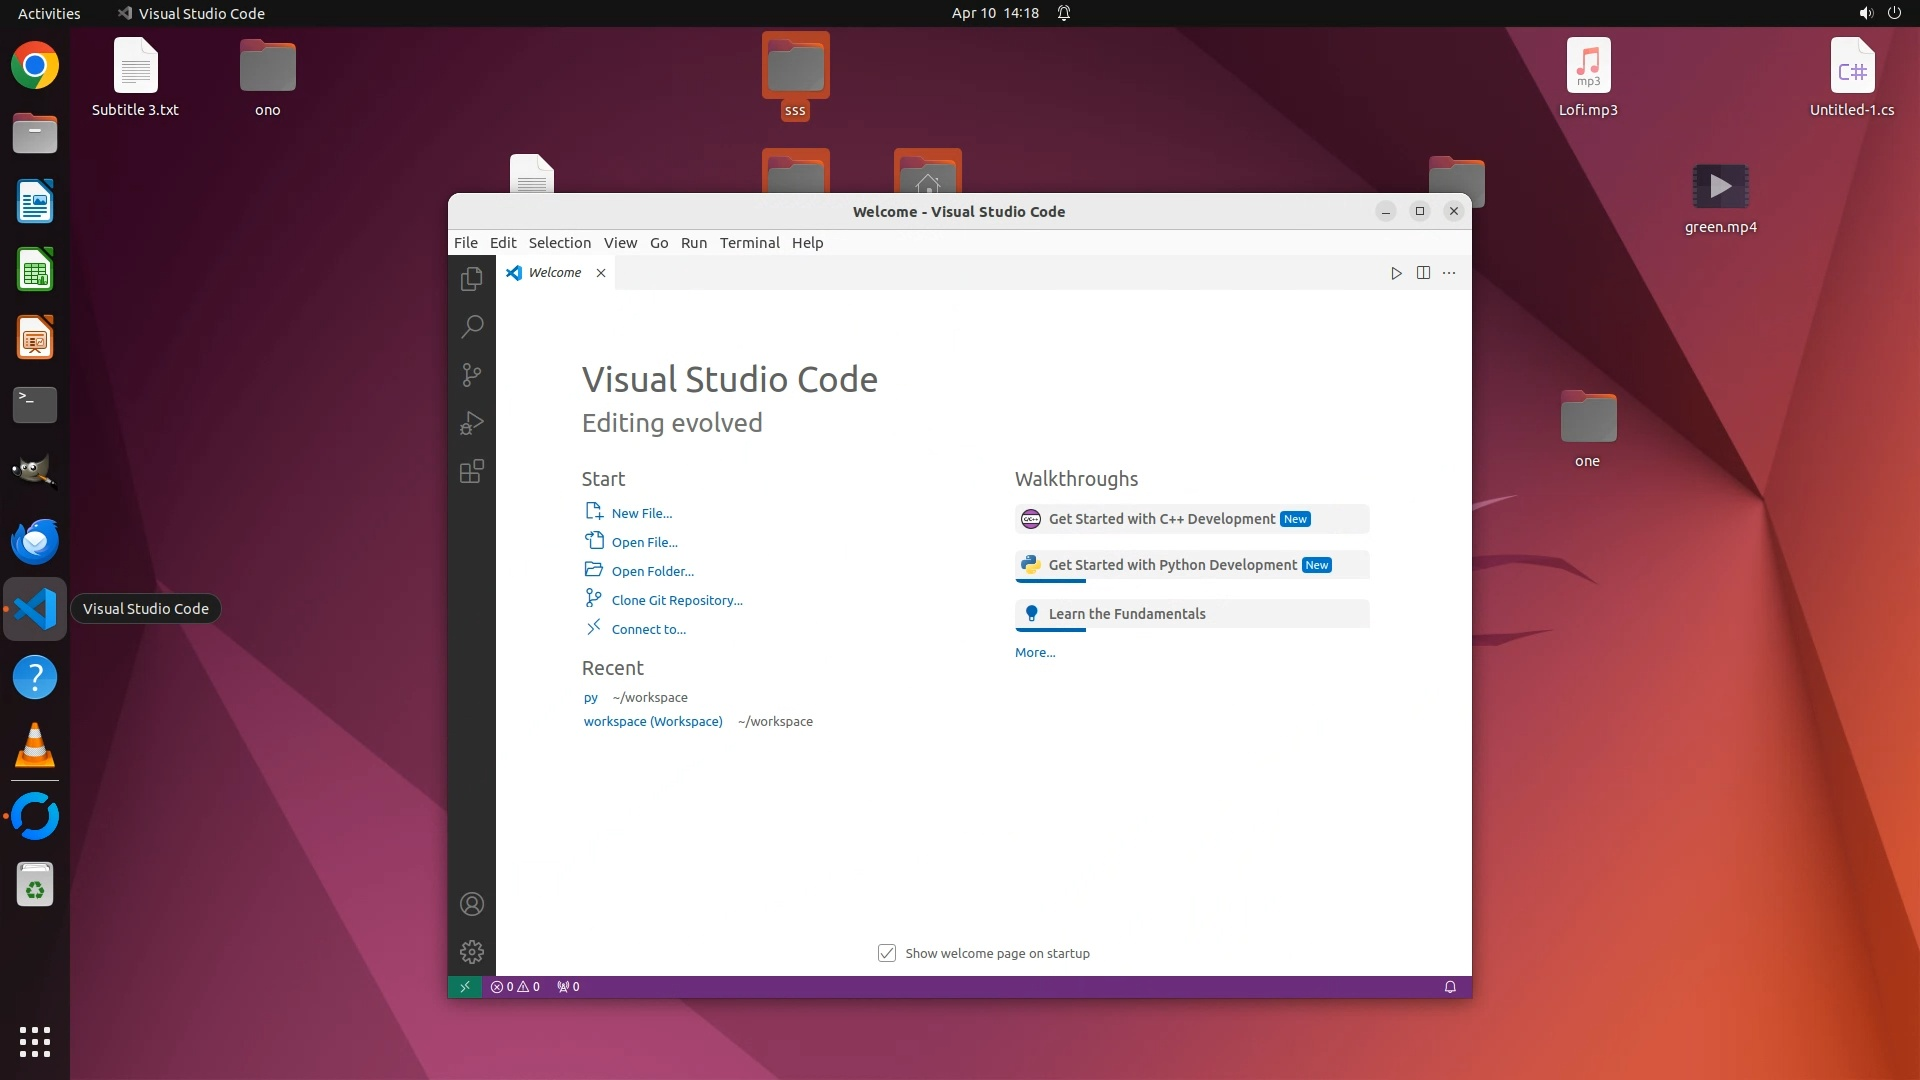1920x1080 pixels.
Task: Open Get Started with Python Development walkthrough
Action: 1172,565
